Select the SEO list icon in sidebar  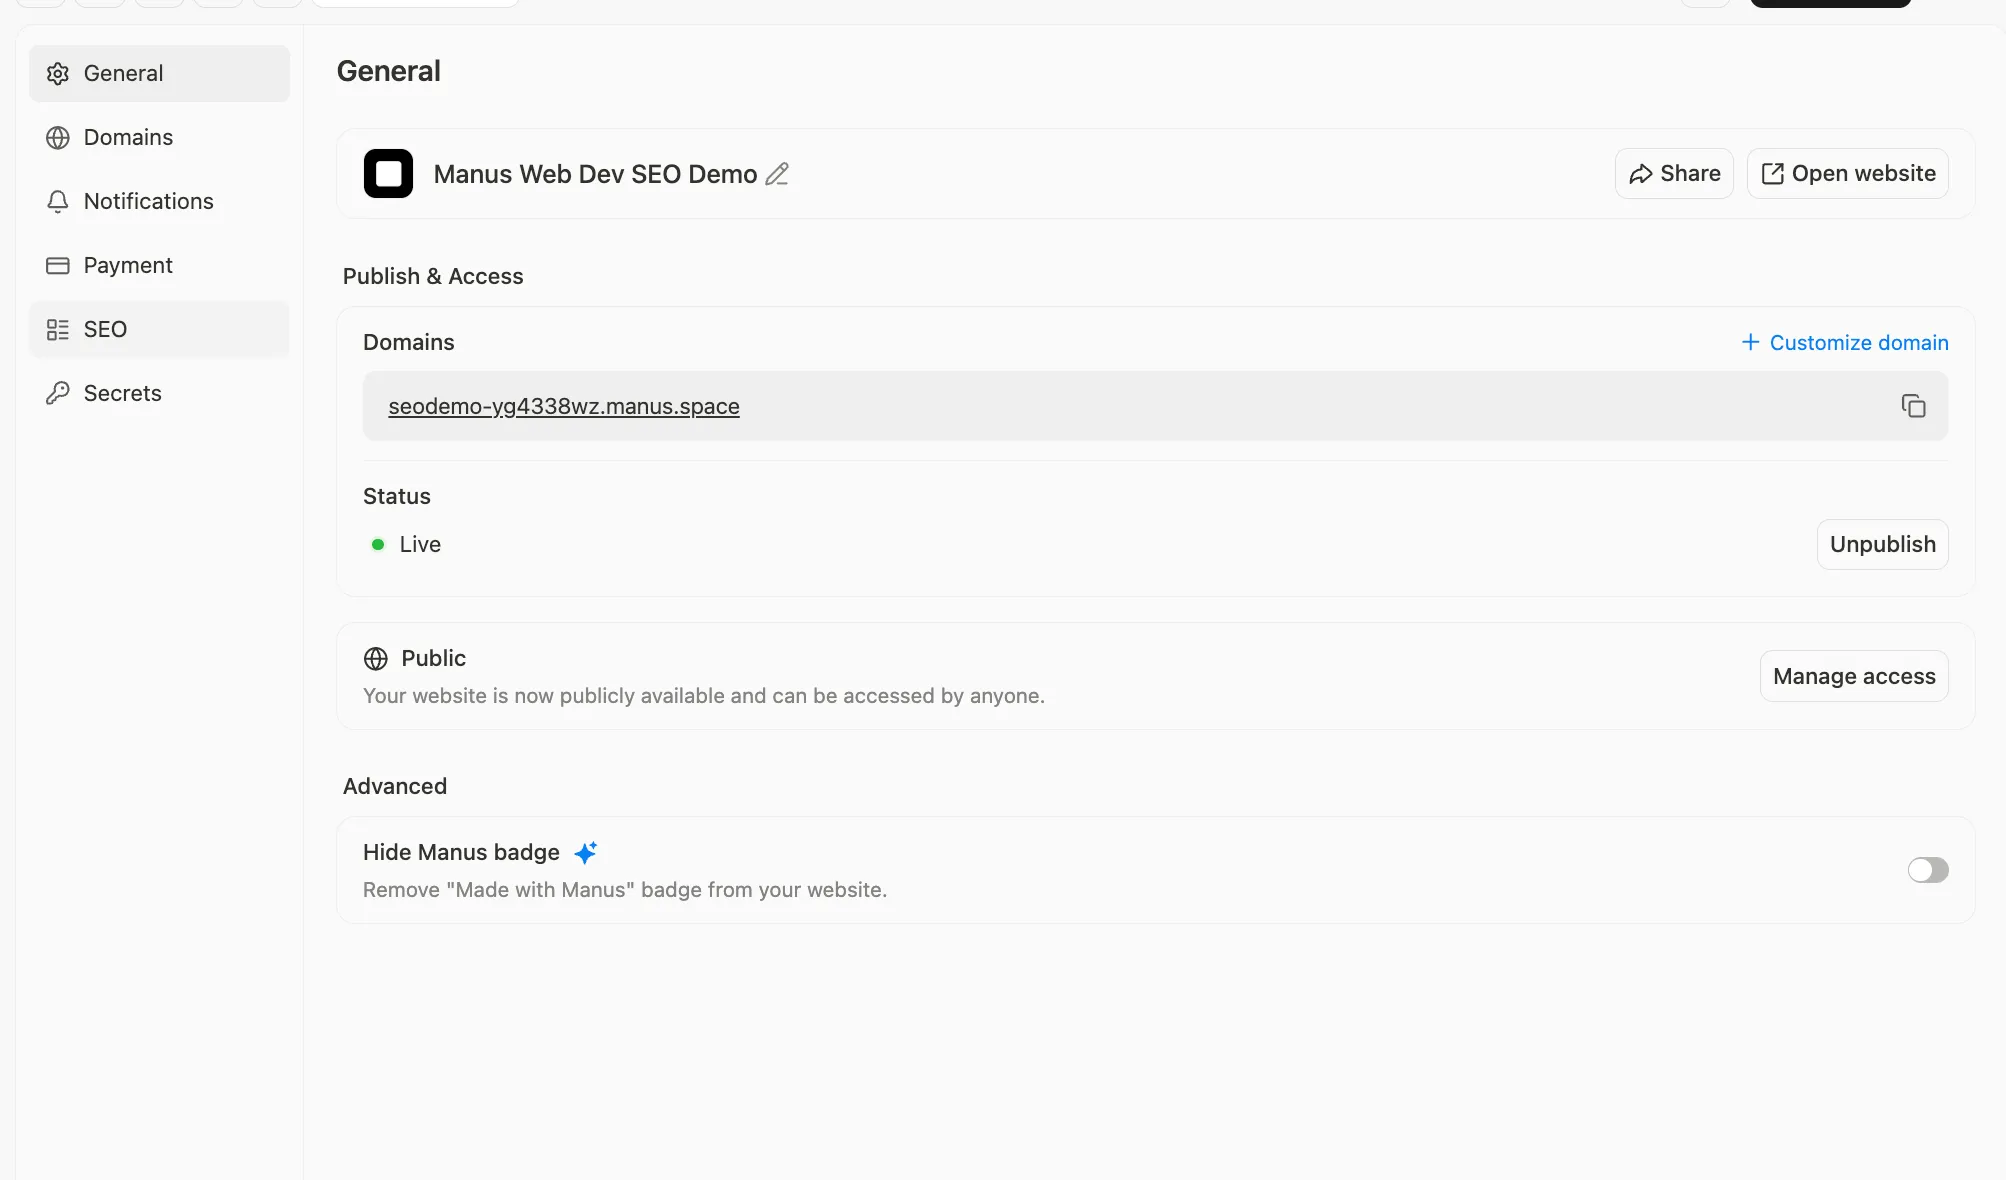pos(58,329)
